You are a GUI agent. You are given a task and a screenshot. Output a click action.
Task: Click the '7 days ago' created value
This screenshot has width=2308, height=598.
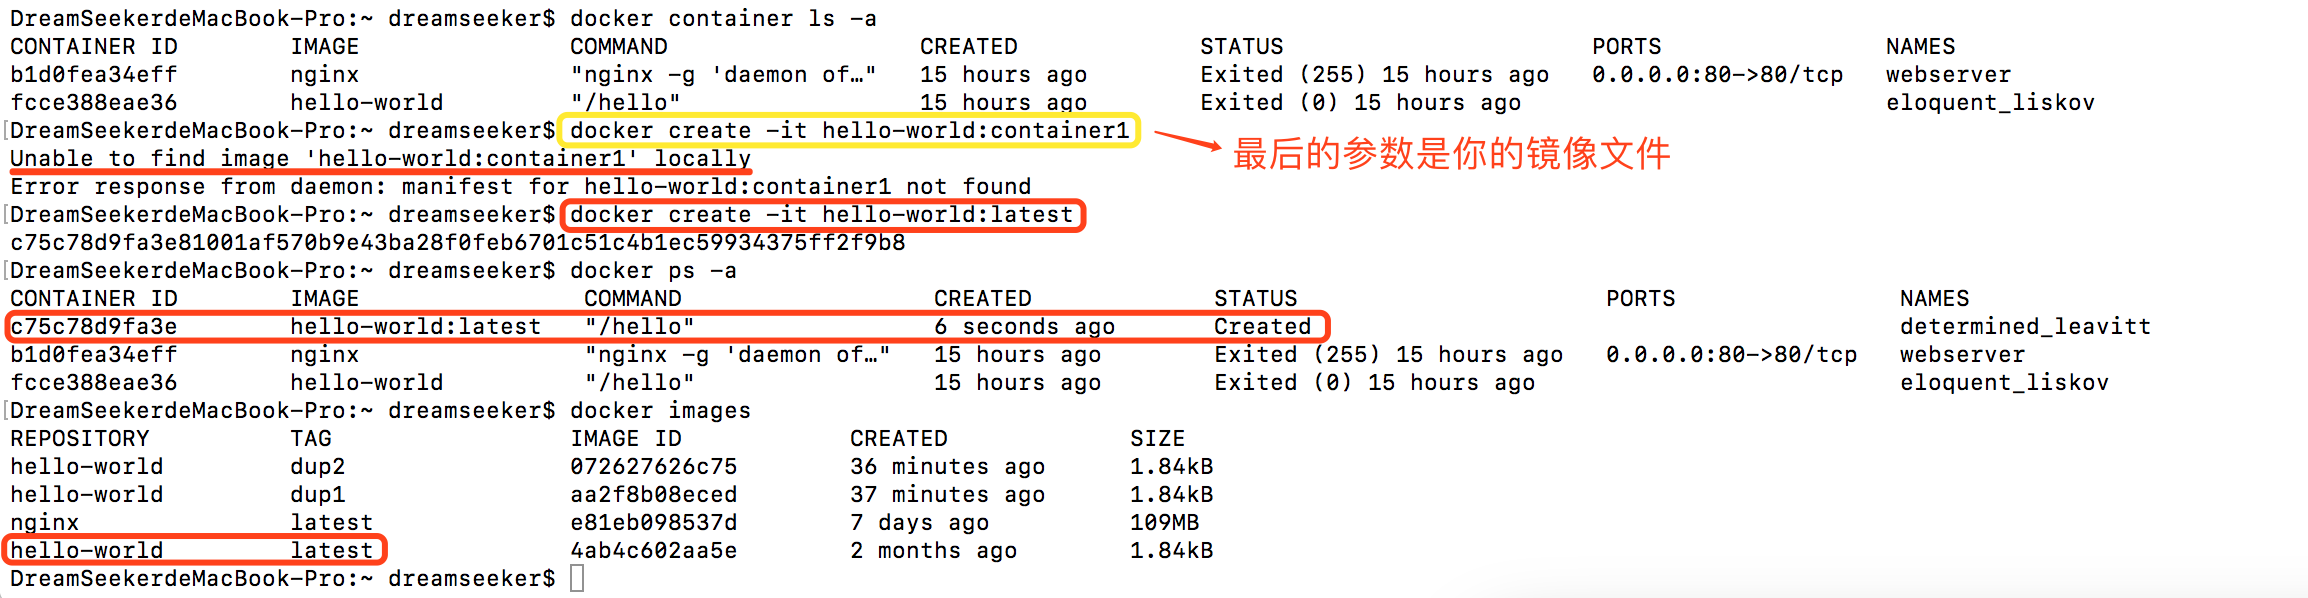(x=919, y=522)
